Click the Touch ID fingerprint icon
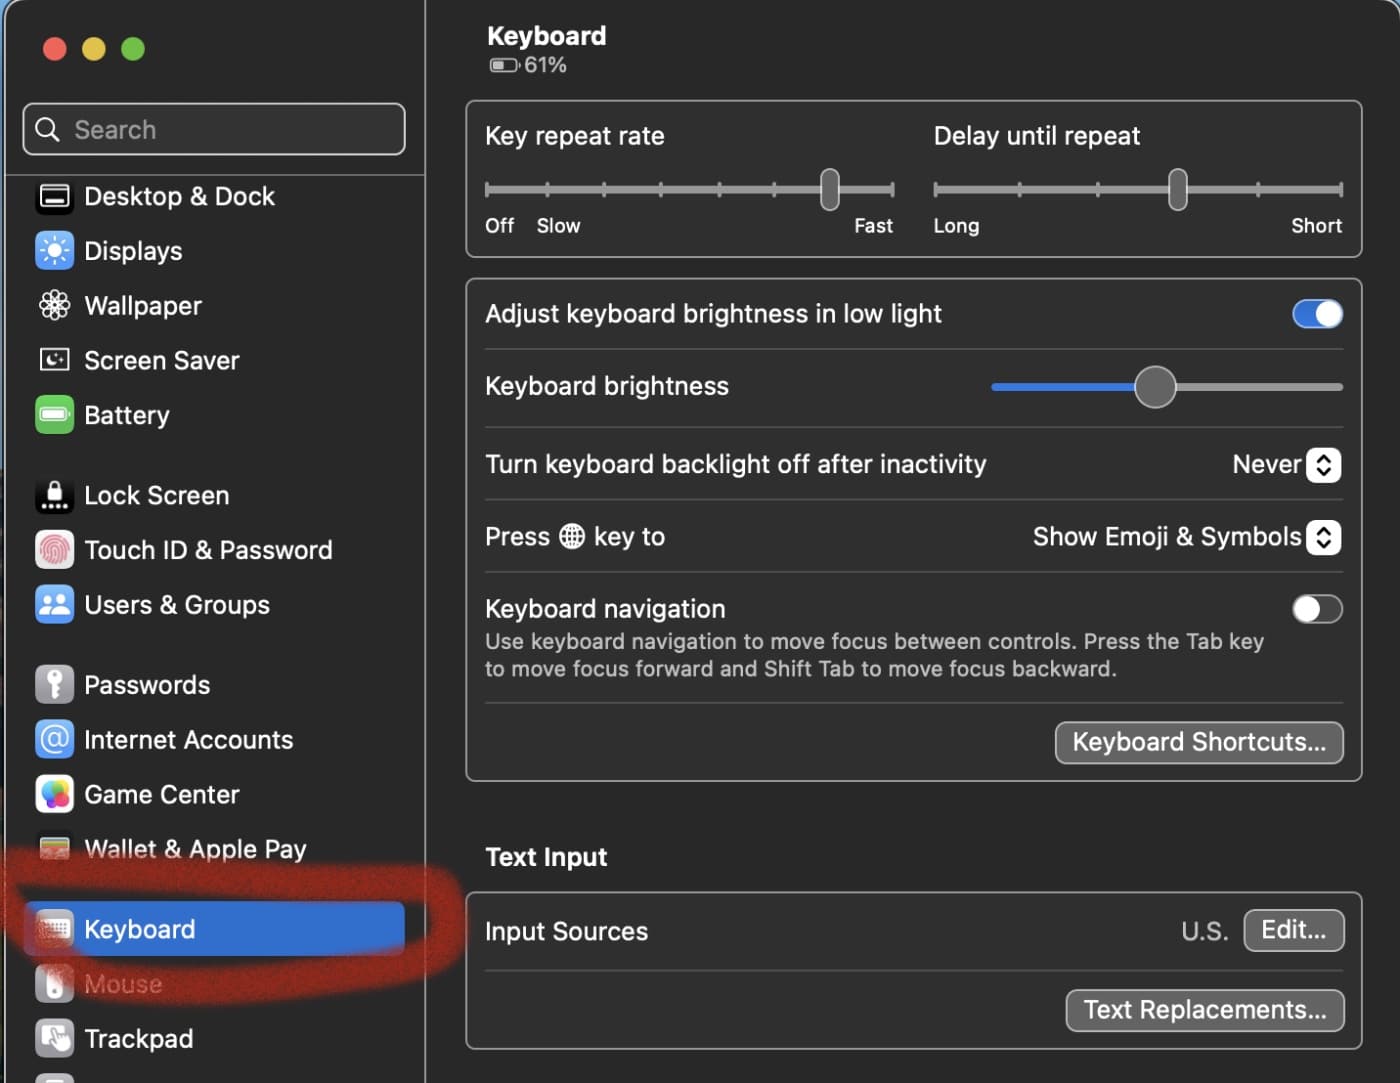Screen dimensions: 1400x1083 pyautogui.click(x=54, y=550)
